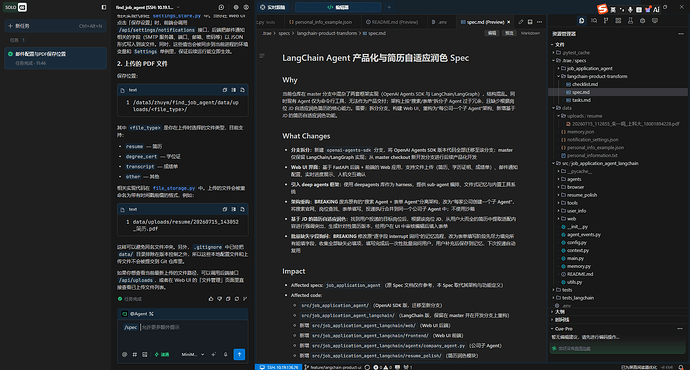
Task: Open the chat history clock icon
Action: click(221, 7)
